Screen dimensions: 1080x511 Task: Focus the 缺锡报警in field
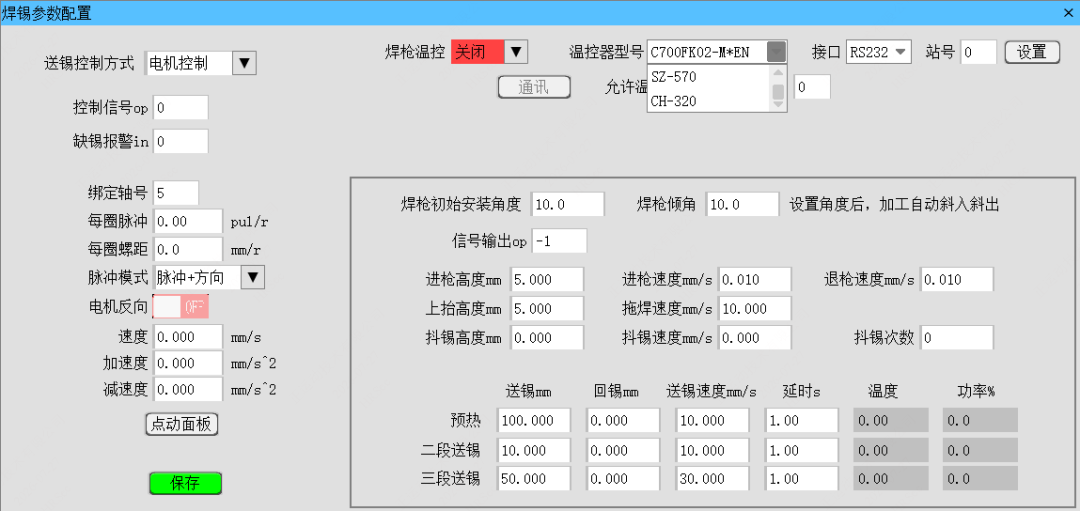click(180, 141)
